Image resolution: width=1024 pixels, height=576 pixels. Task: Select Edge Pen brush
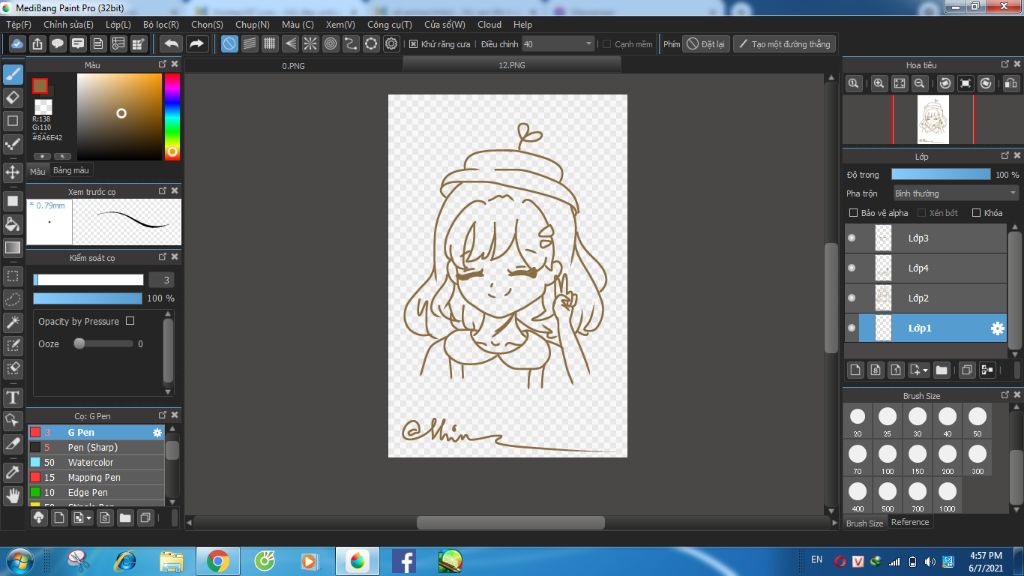[96, 492]
